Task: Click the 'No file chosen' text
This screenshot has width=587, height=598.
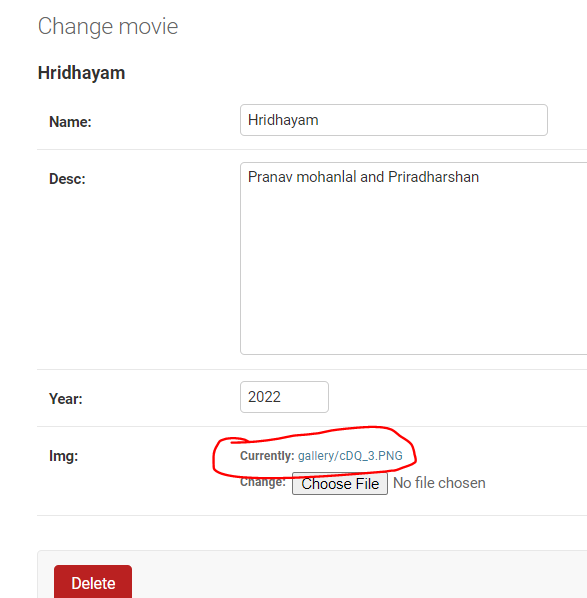Action: click(x=439, y=483)
